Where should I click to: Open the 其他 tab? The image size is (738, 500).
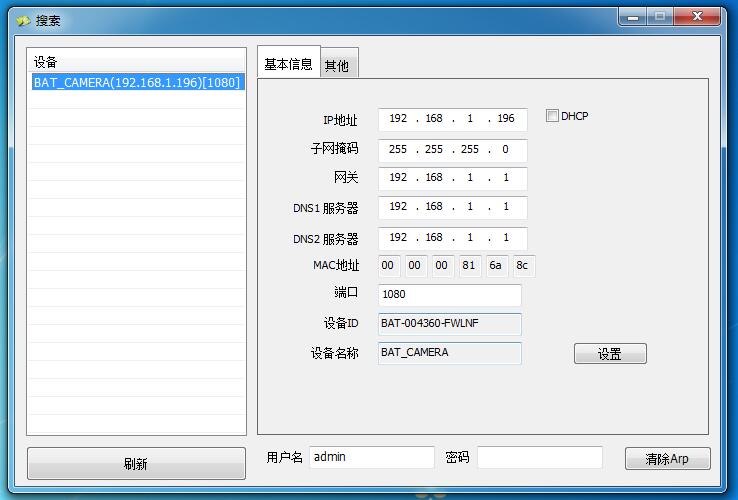339,65
